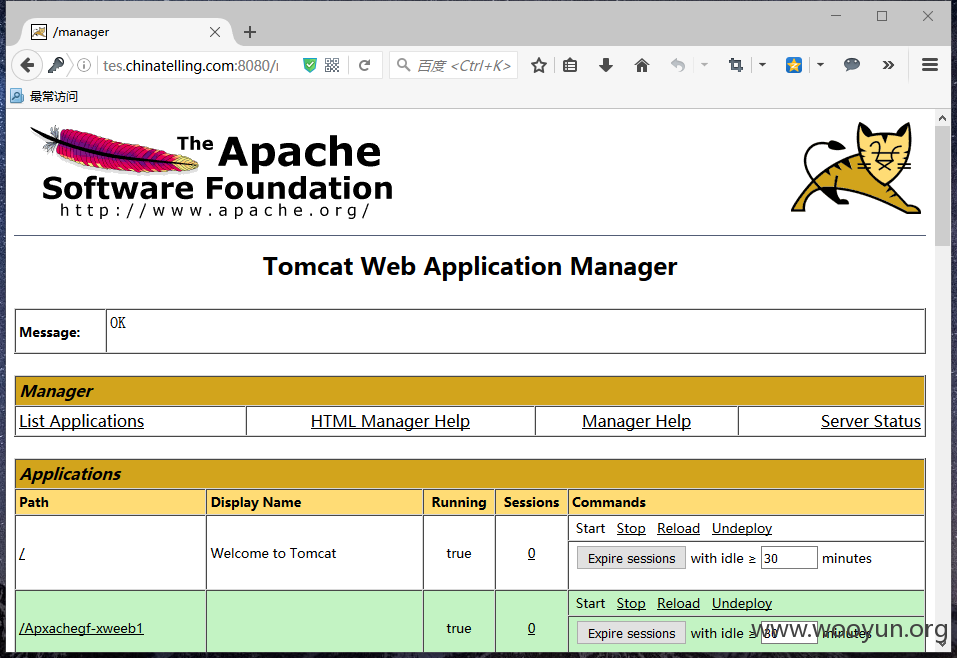
Task: Click the scrollbar up arrow
Action: pyautogui.click(x=942, y=118)
